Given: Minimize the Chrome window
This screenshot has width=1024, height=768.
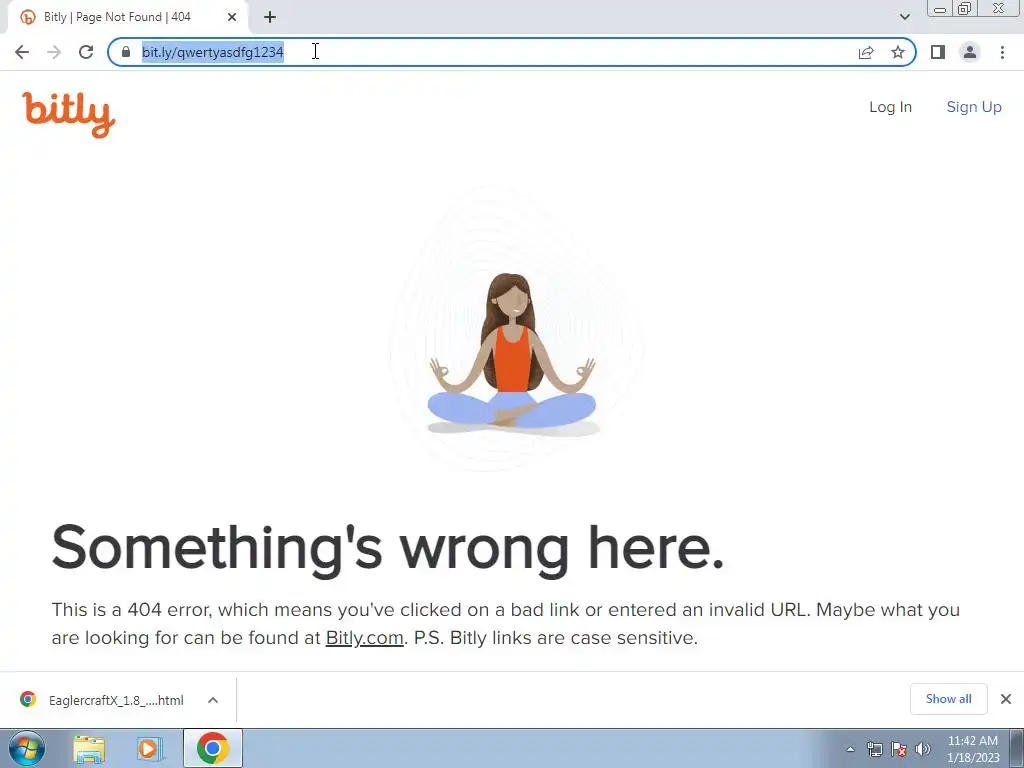Looking at the screenshot, I should pos(940,9).
